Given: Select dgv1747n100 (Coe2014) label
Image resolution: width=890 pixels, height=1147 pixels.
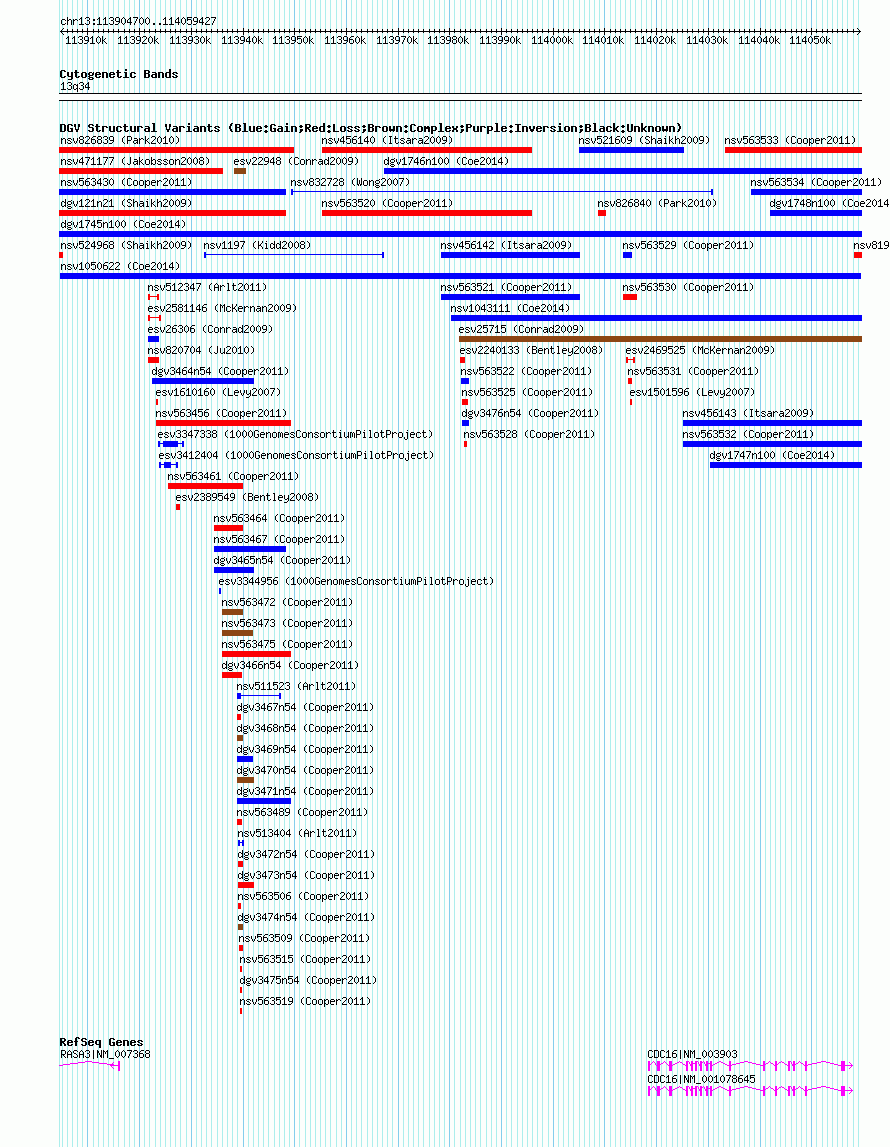Looking at the screenshot, I should [x=772, y=456].
